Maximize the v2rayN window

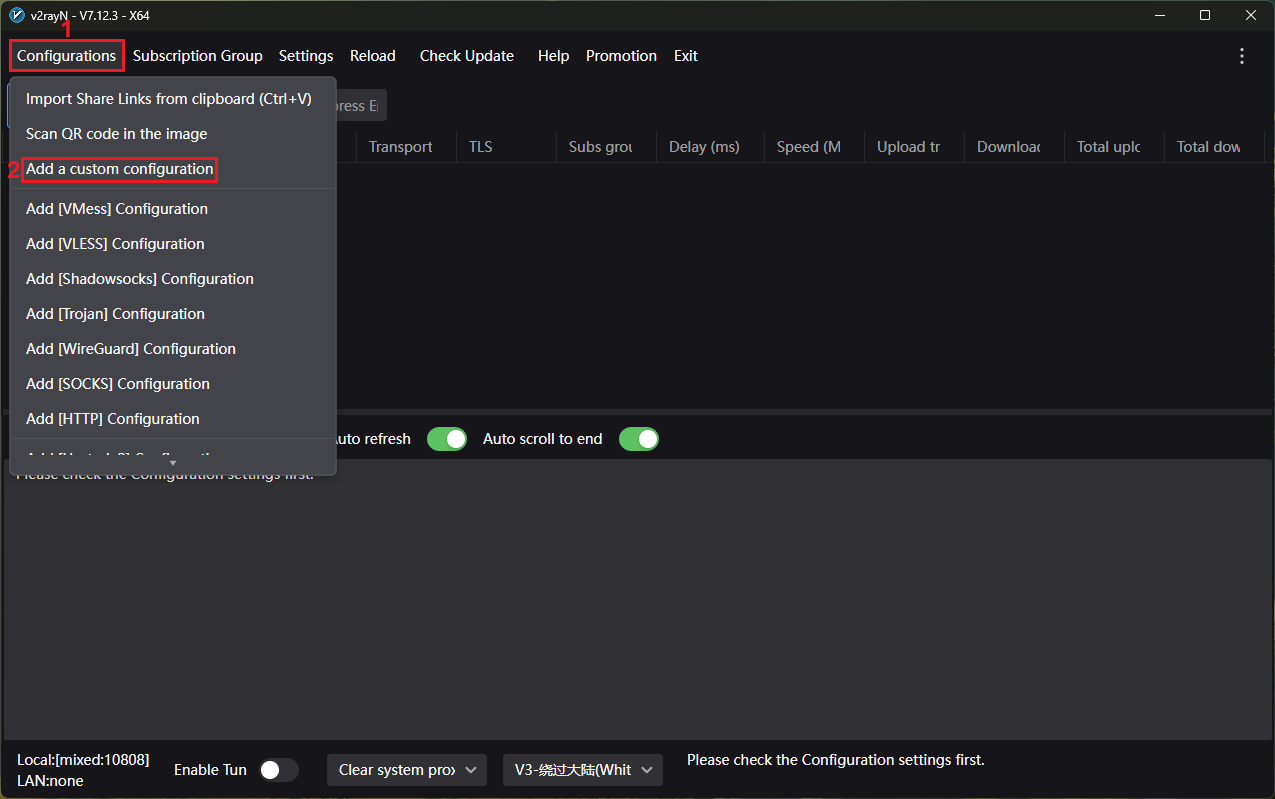[1204, 15]
